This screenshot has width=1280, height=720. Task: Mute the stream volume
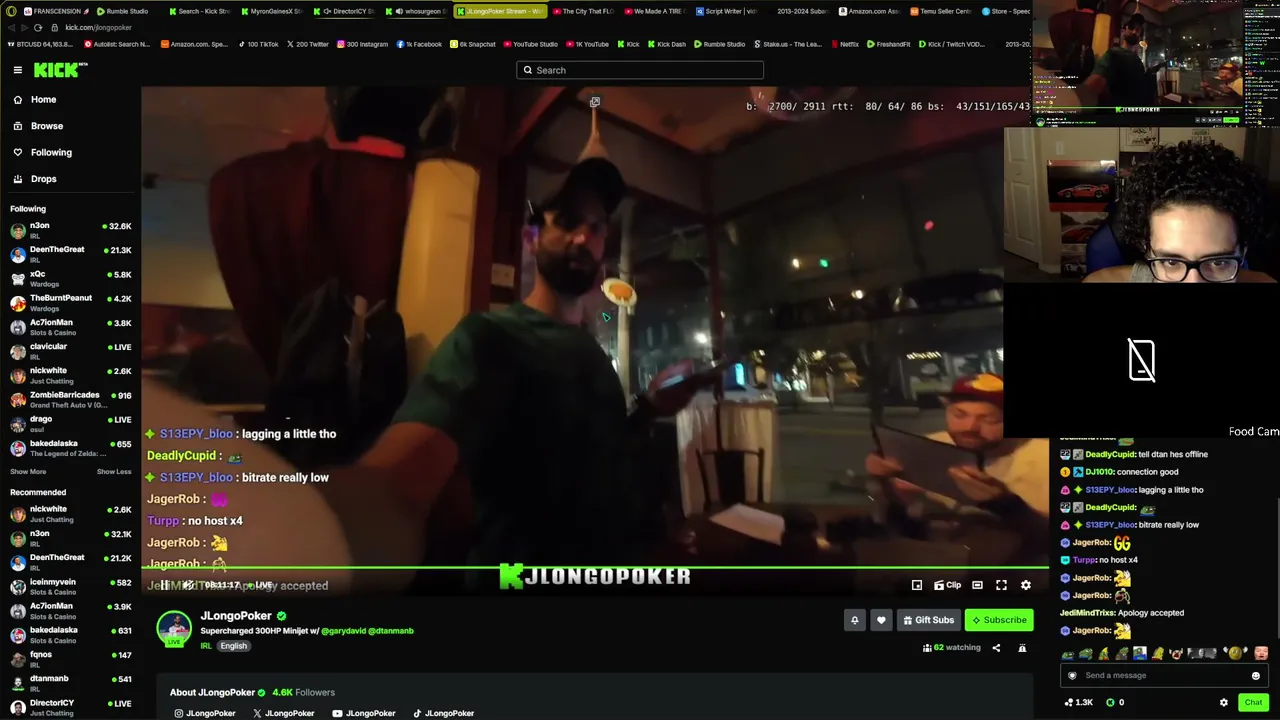187,585
